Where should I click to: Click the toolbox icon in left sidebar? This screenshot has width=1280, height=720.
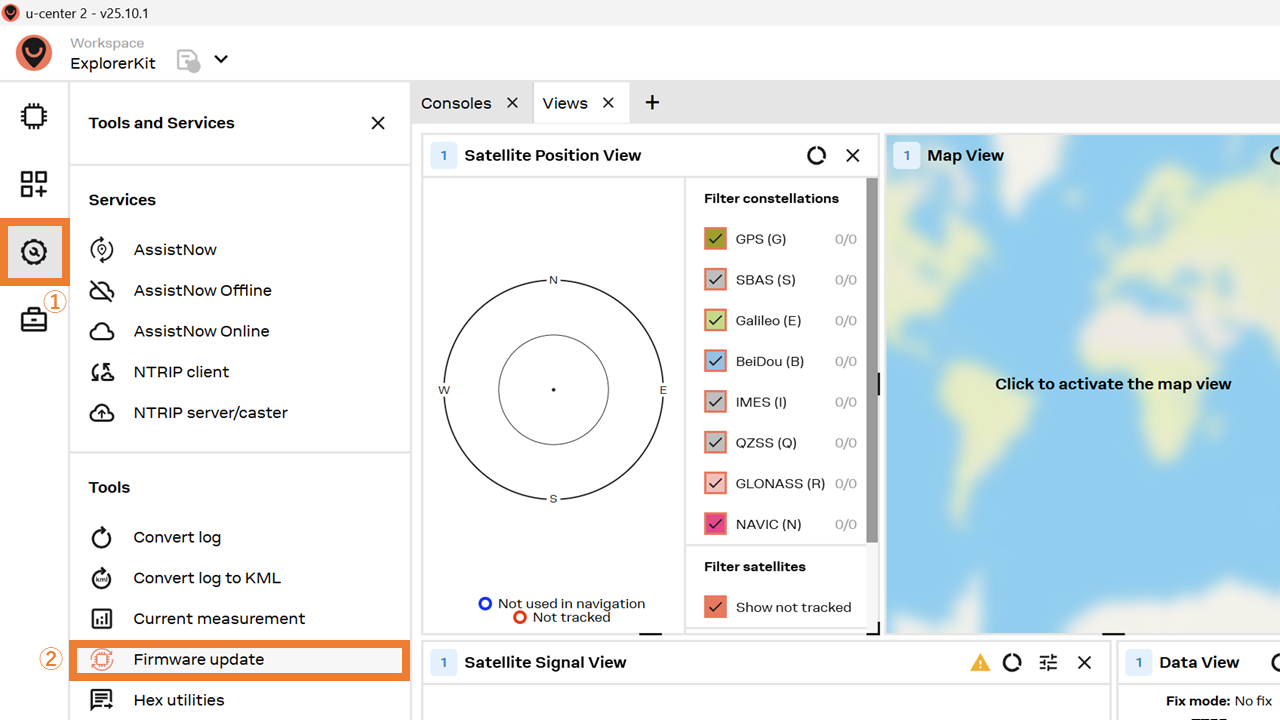tap(34, 320)
